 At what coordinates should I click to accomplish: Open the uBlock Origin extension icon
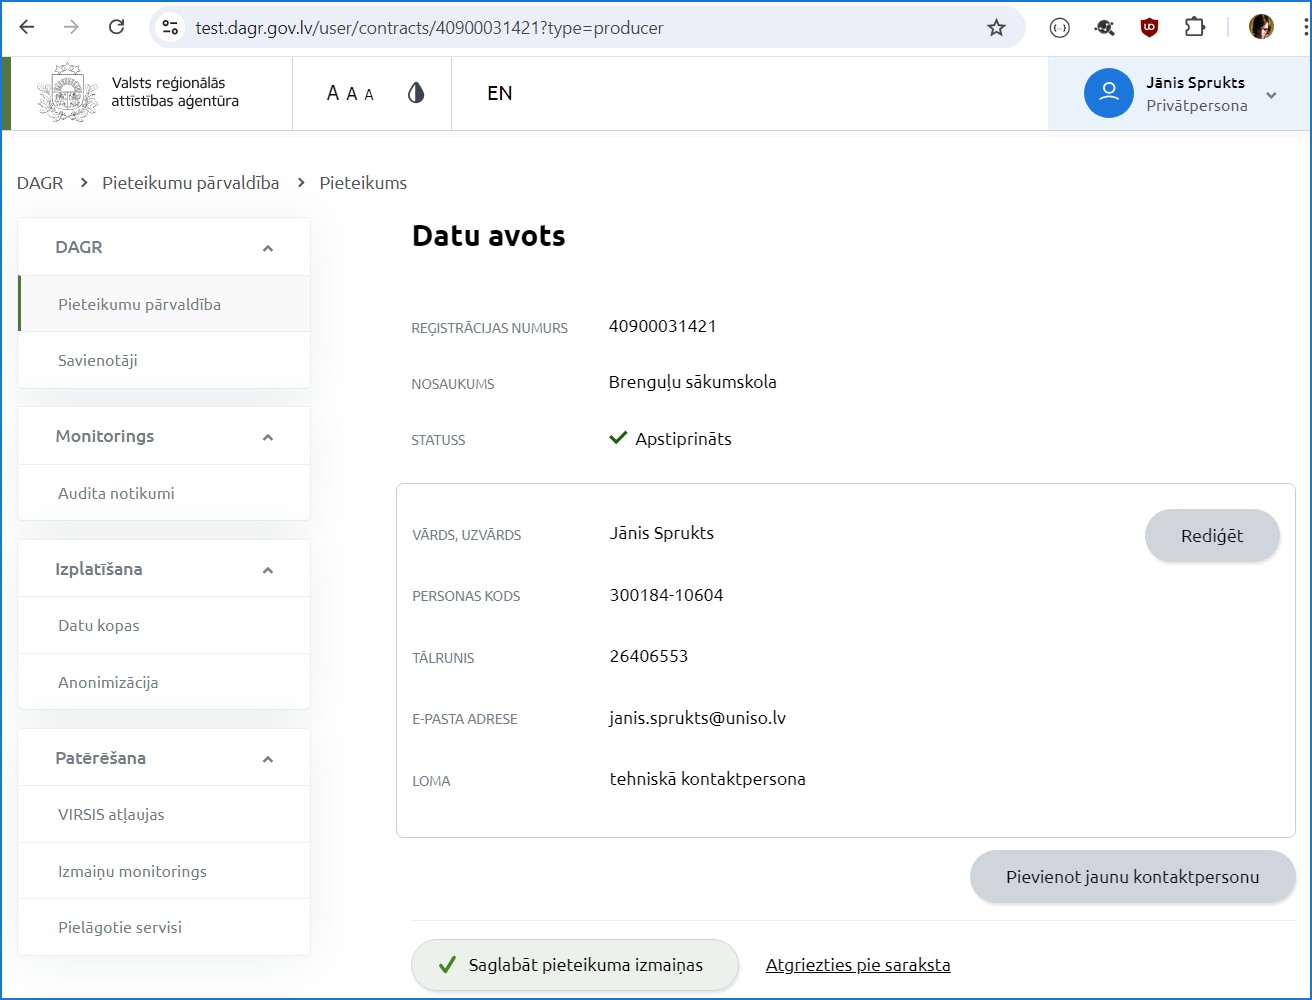point(1149,28)
